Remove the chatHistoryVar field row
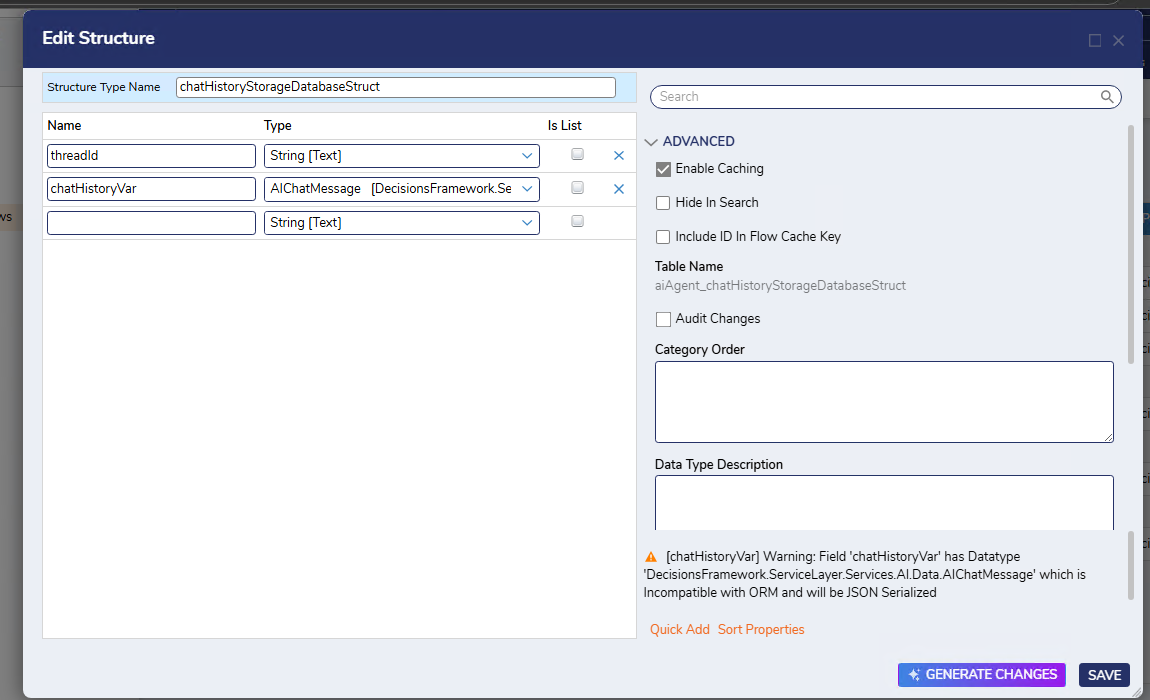Image resolution: width=1150 pixels, height=700 pixels. tap(618, 189)
